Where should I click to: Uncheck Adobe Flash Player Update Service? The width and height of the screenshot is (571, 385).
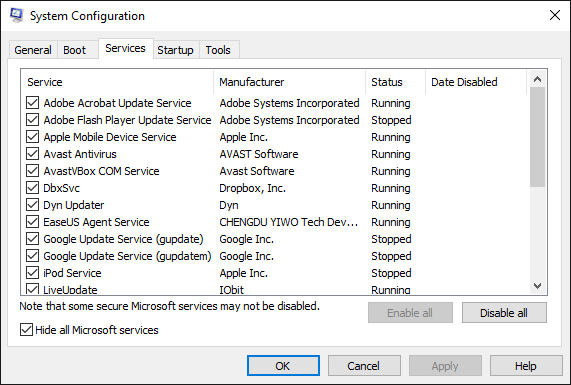(32, 120)
